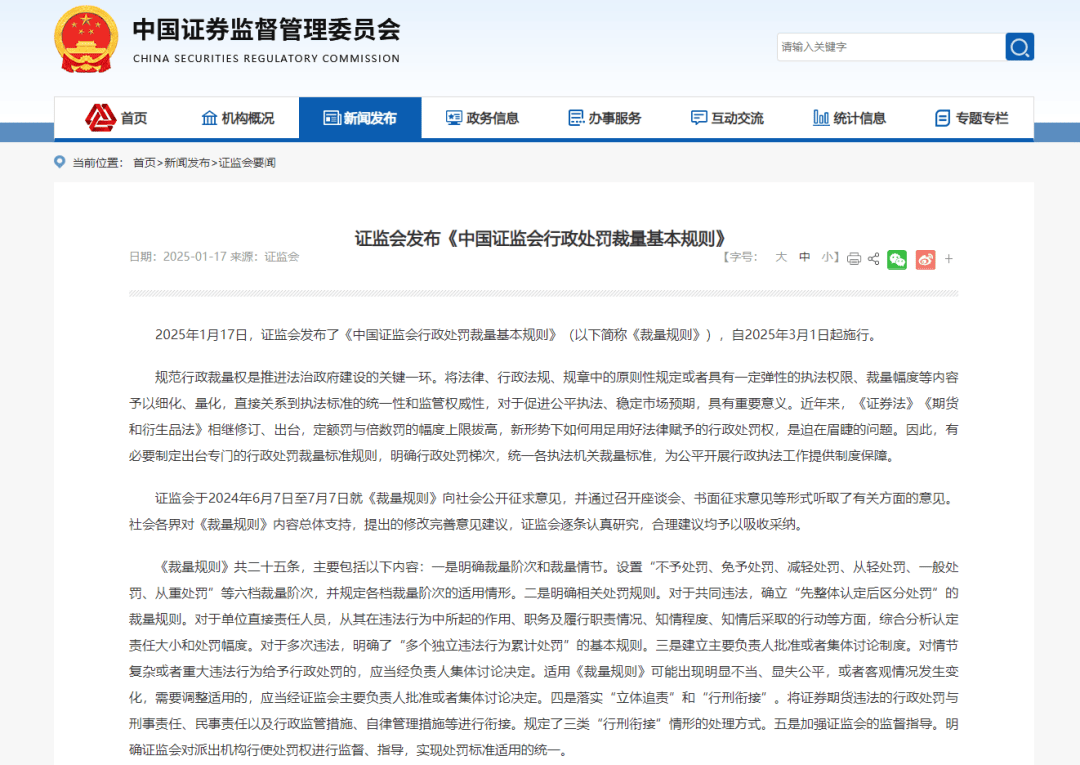Screen dimensions: 1080x765
Task: Click the current location pin icon
Action: tap(60, 162)
